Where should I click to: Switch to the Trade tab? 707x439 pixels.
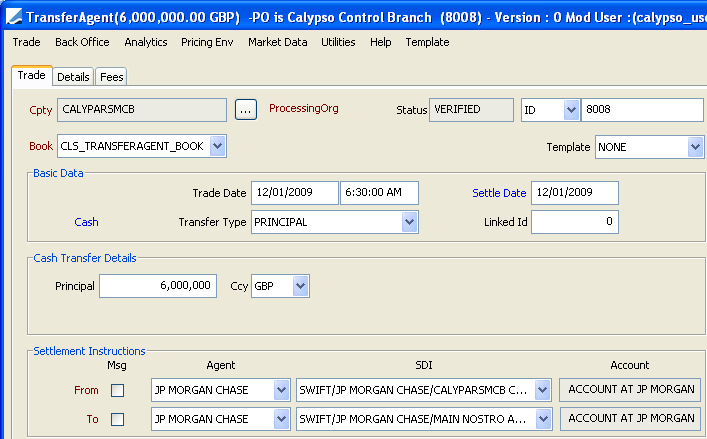[x=32, y=75]
